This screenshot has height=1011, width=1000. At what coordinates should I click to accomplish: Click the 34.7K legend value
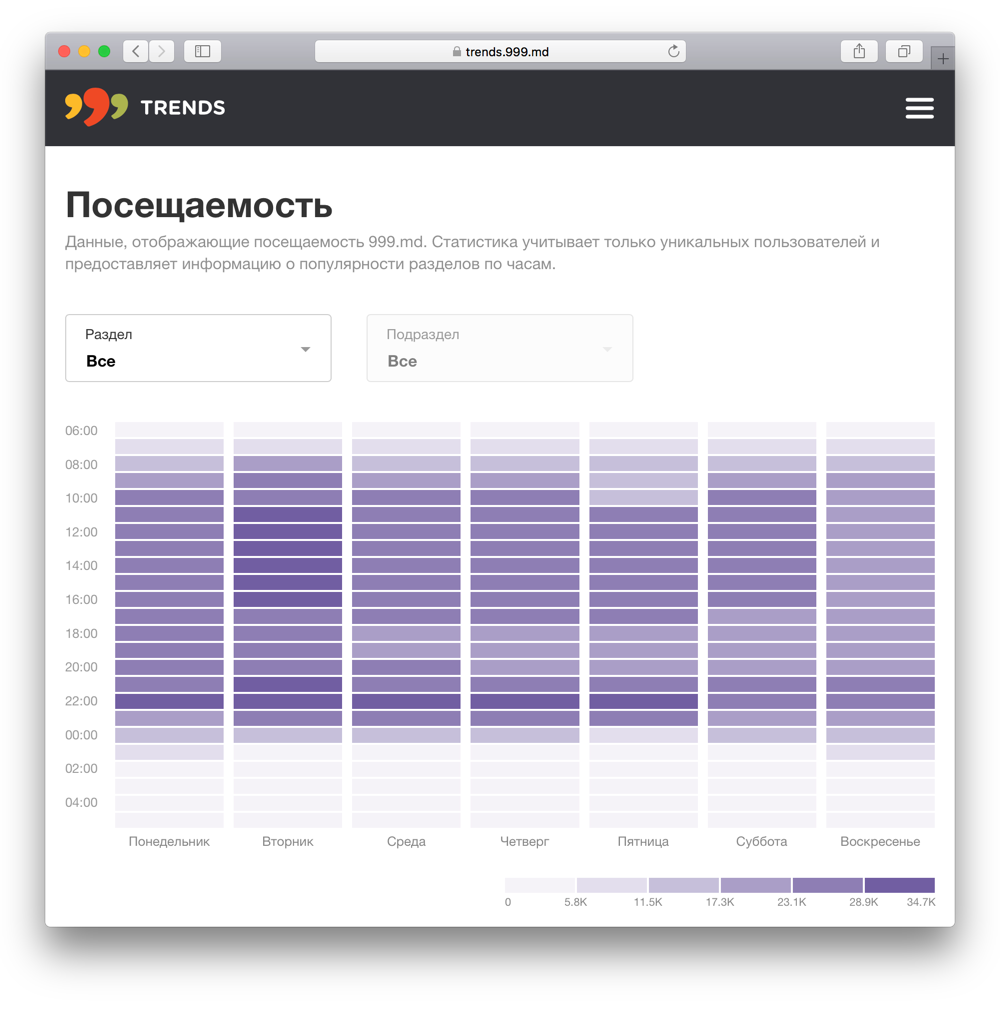[x=921, y=902]
